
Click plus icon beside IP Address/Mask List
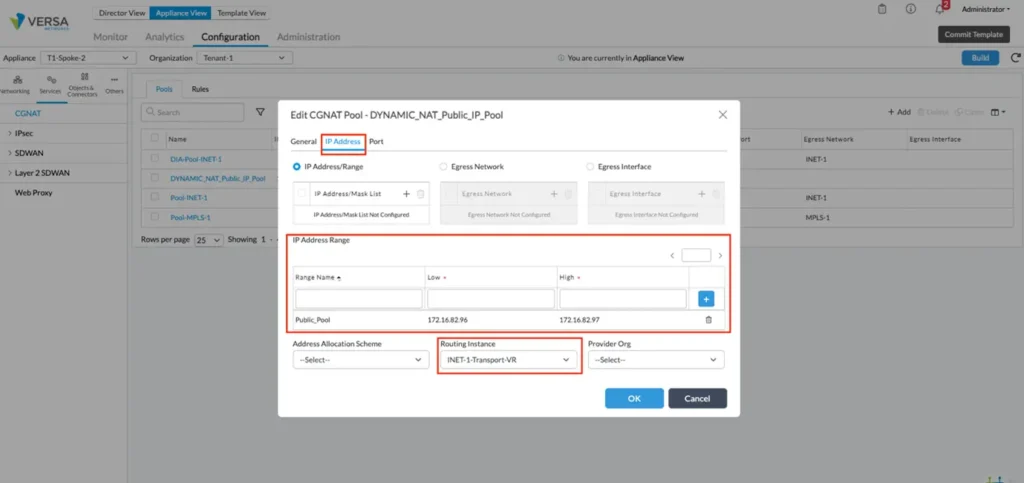point(406,194)
